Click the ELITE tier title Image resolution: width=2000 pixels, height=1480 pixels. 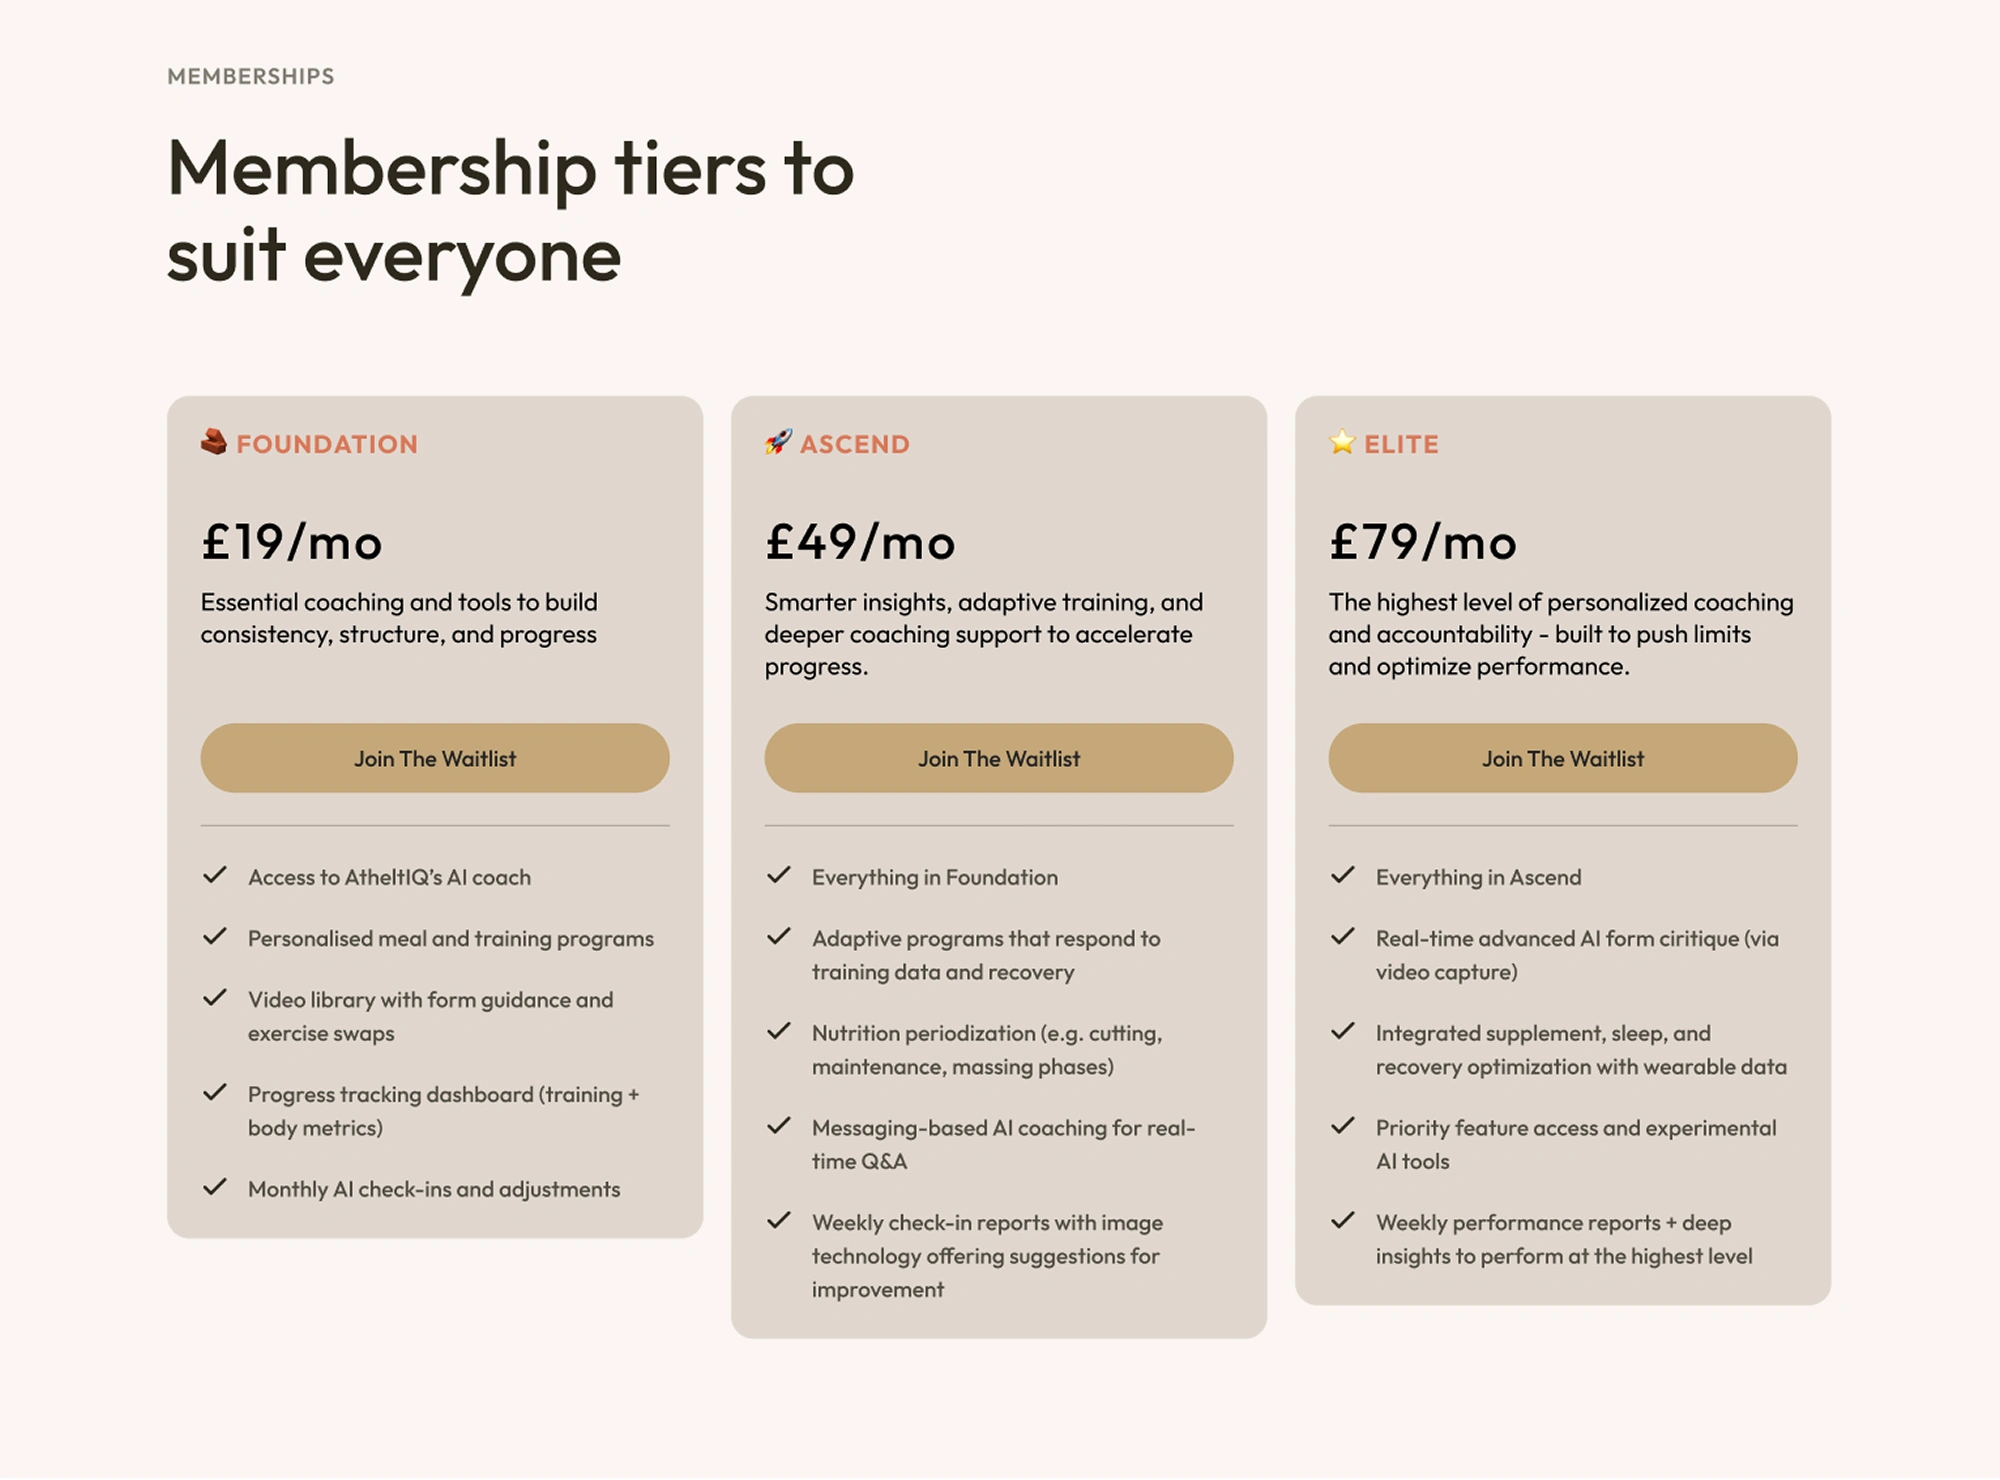(x=1401, y=445)
